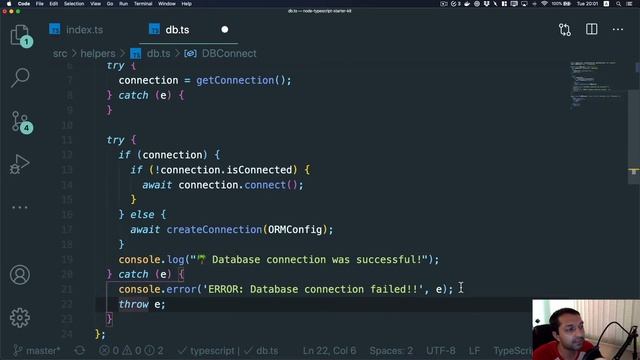Open the Selection menu
The height and width of the screenshot is (360, 640).
point(74,4)
